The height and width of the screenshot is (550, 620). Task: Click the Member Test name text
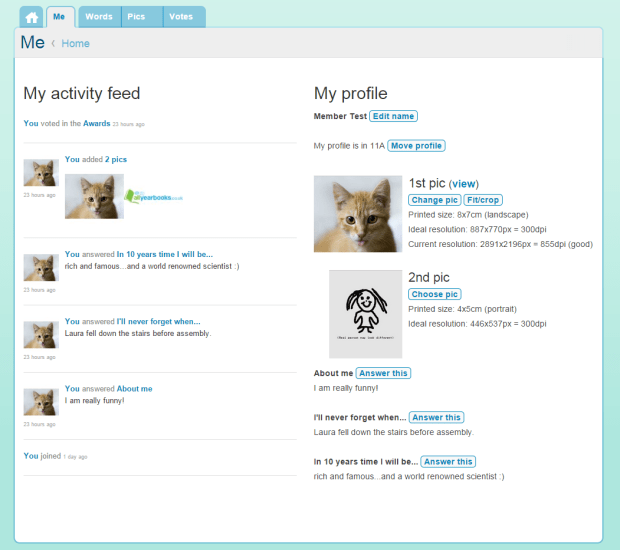[x=340, y=116]
